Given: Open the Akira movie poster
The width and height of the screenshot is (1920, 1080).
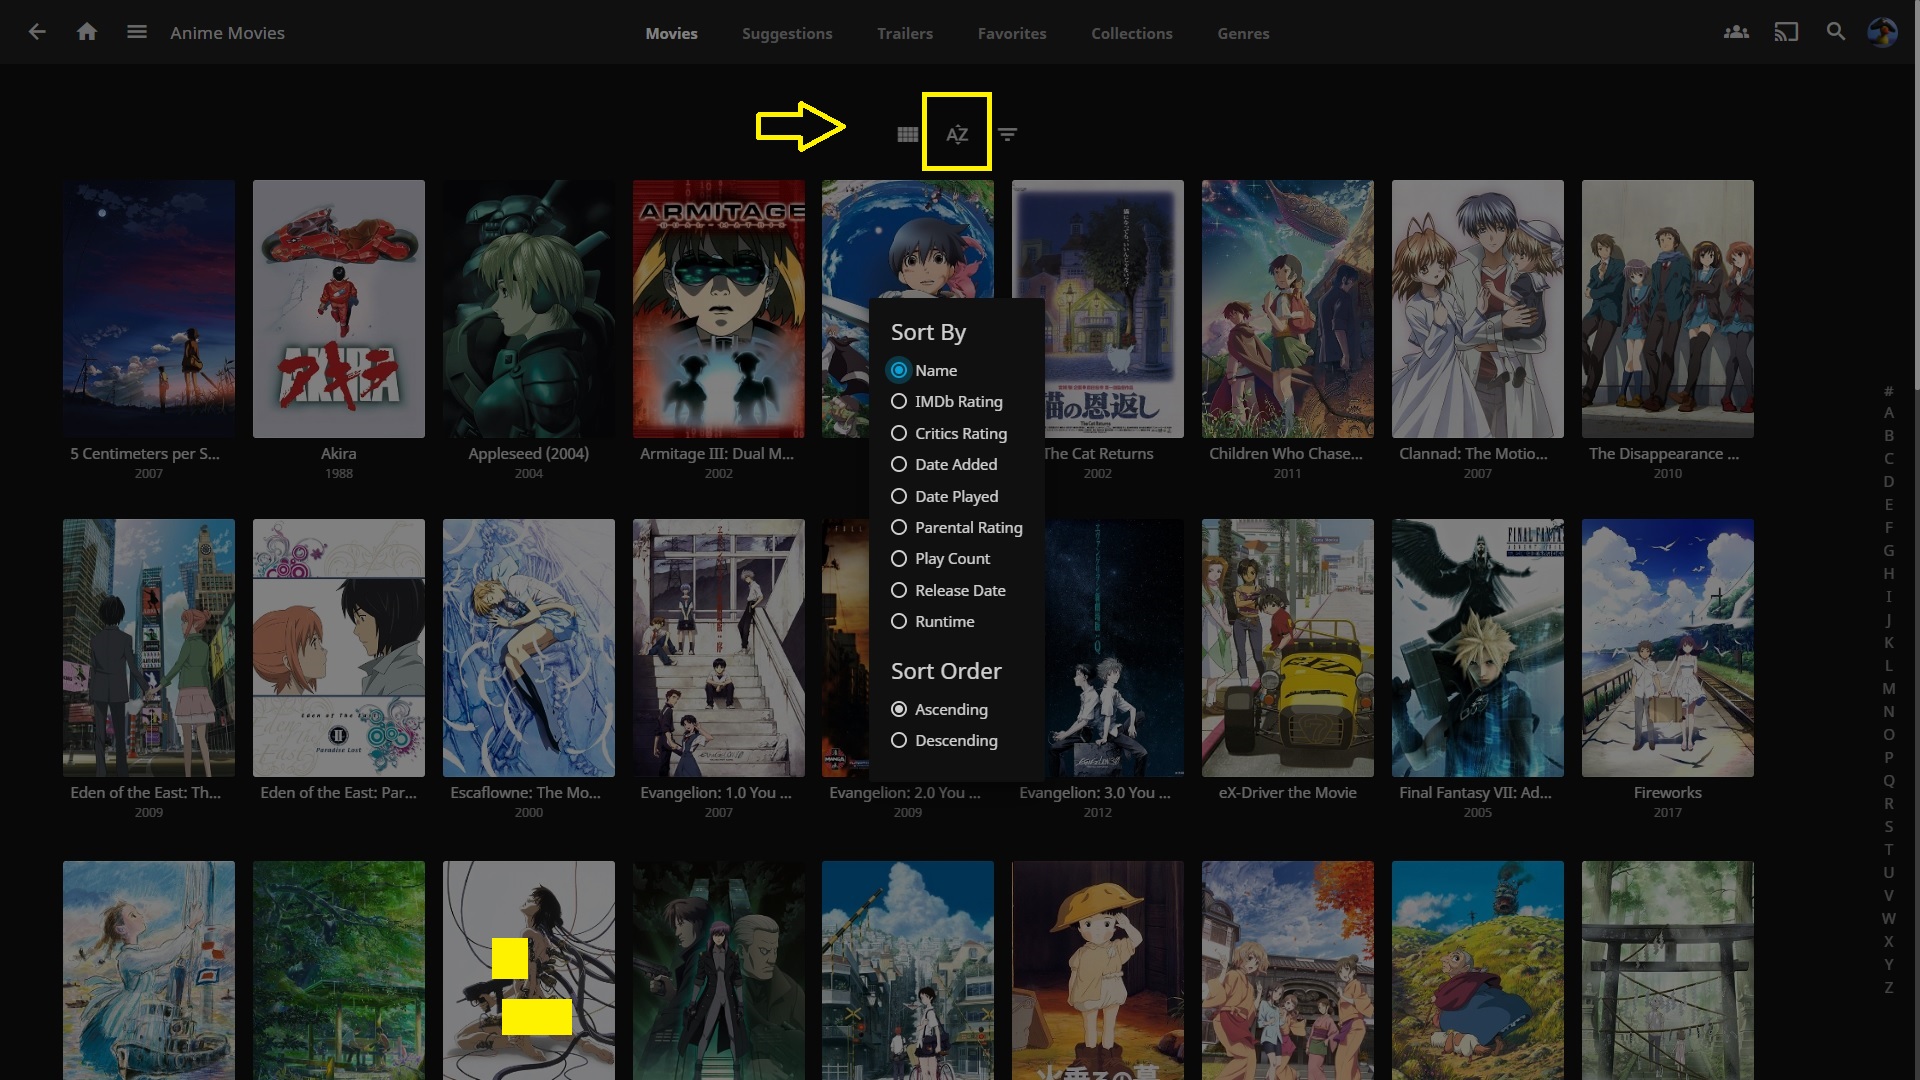Looking at the screenshot, I should [x=338, y=308].
